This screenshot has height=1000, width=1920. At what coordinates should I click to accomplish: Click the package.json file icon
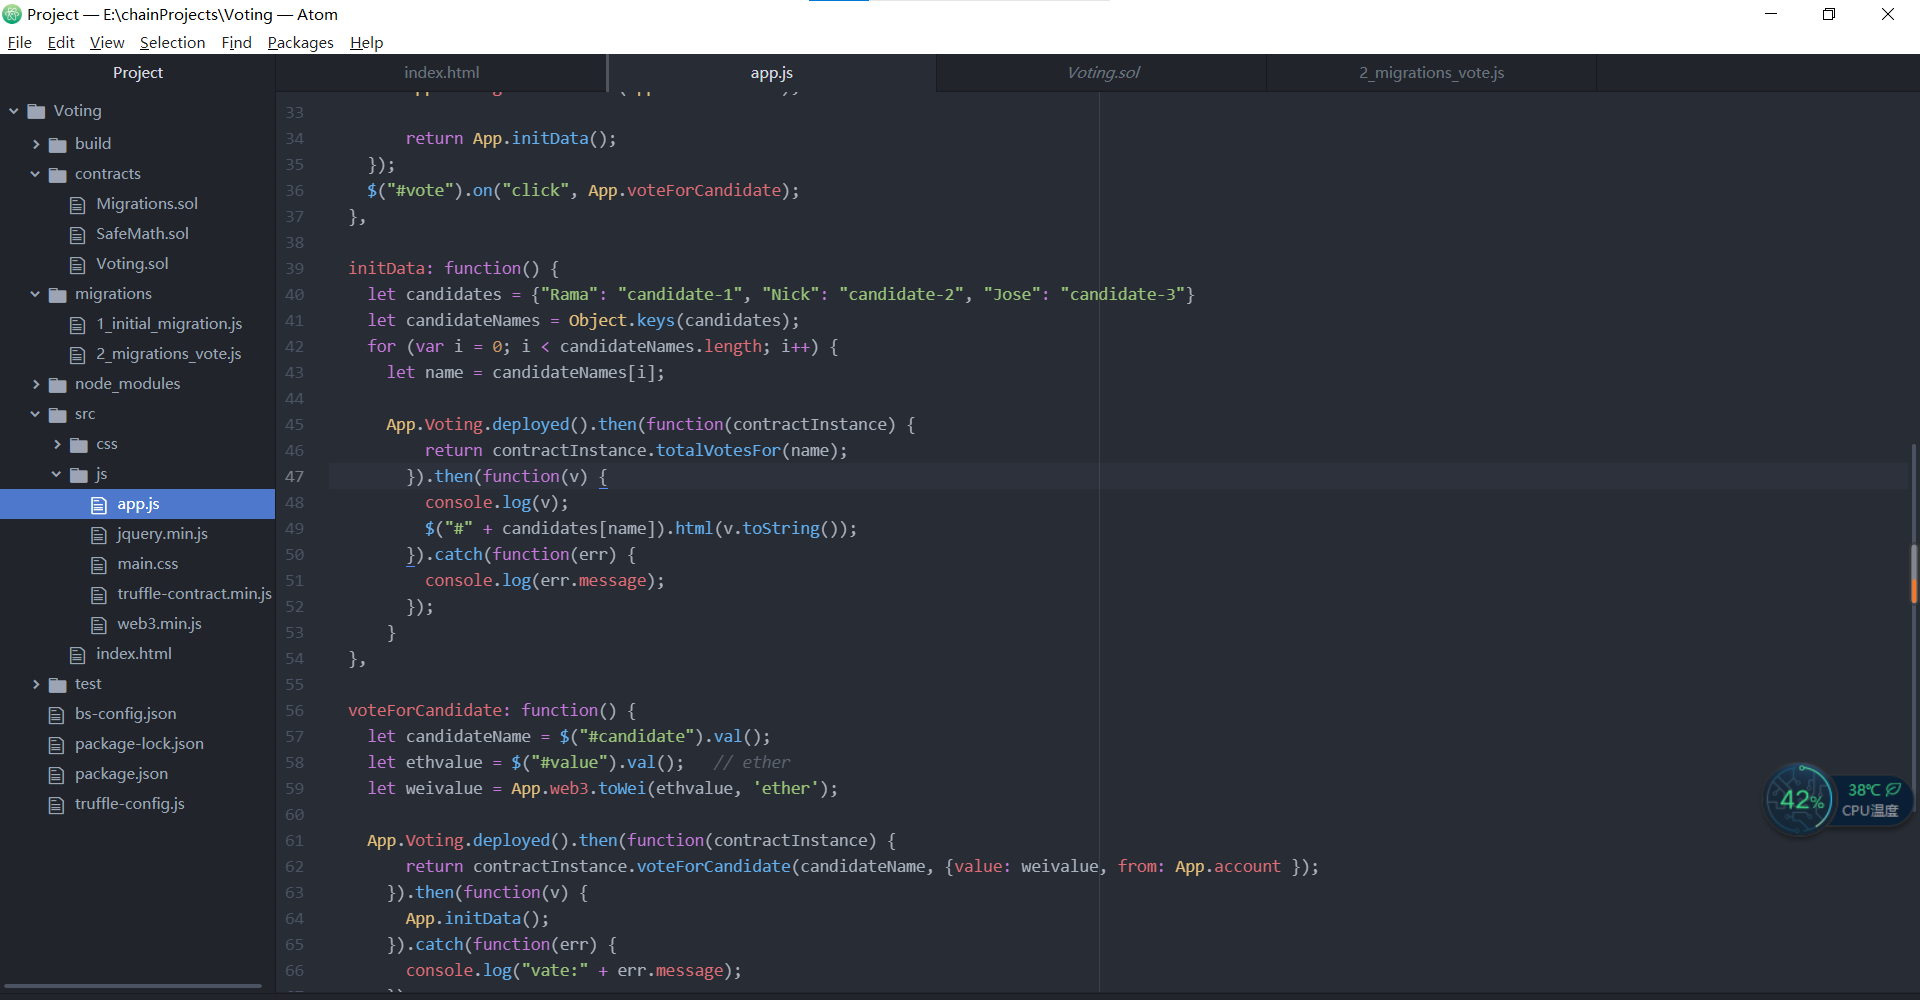tap(57, 774)
